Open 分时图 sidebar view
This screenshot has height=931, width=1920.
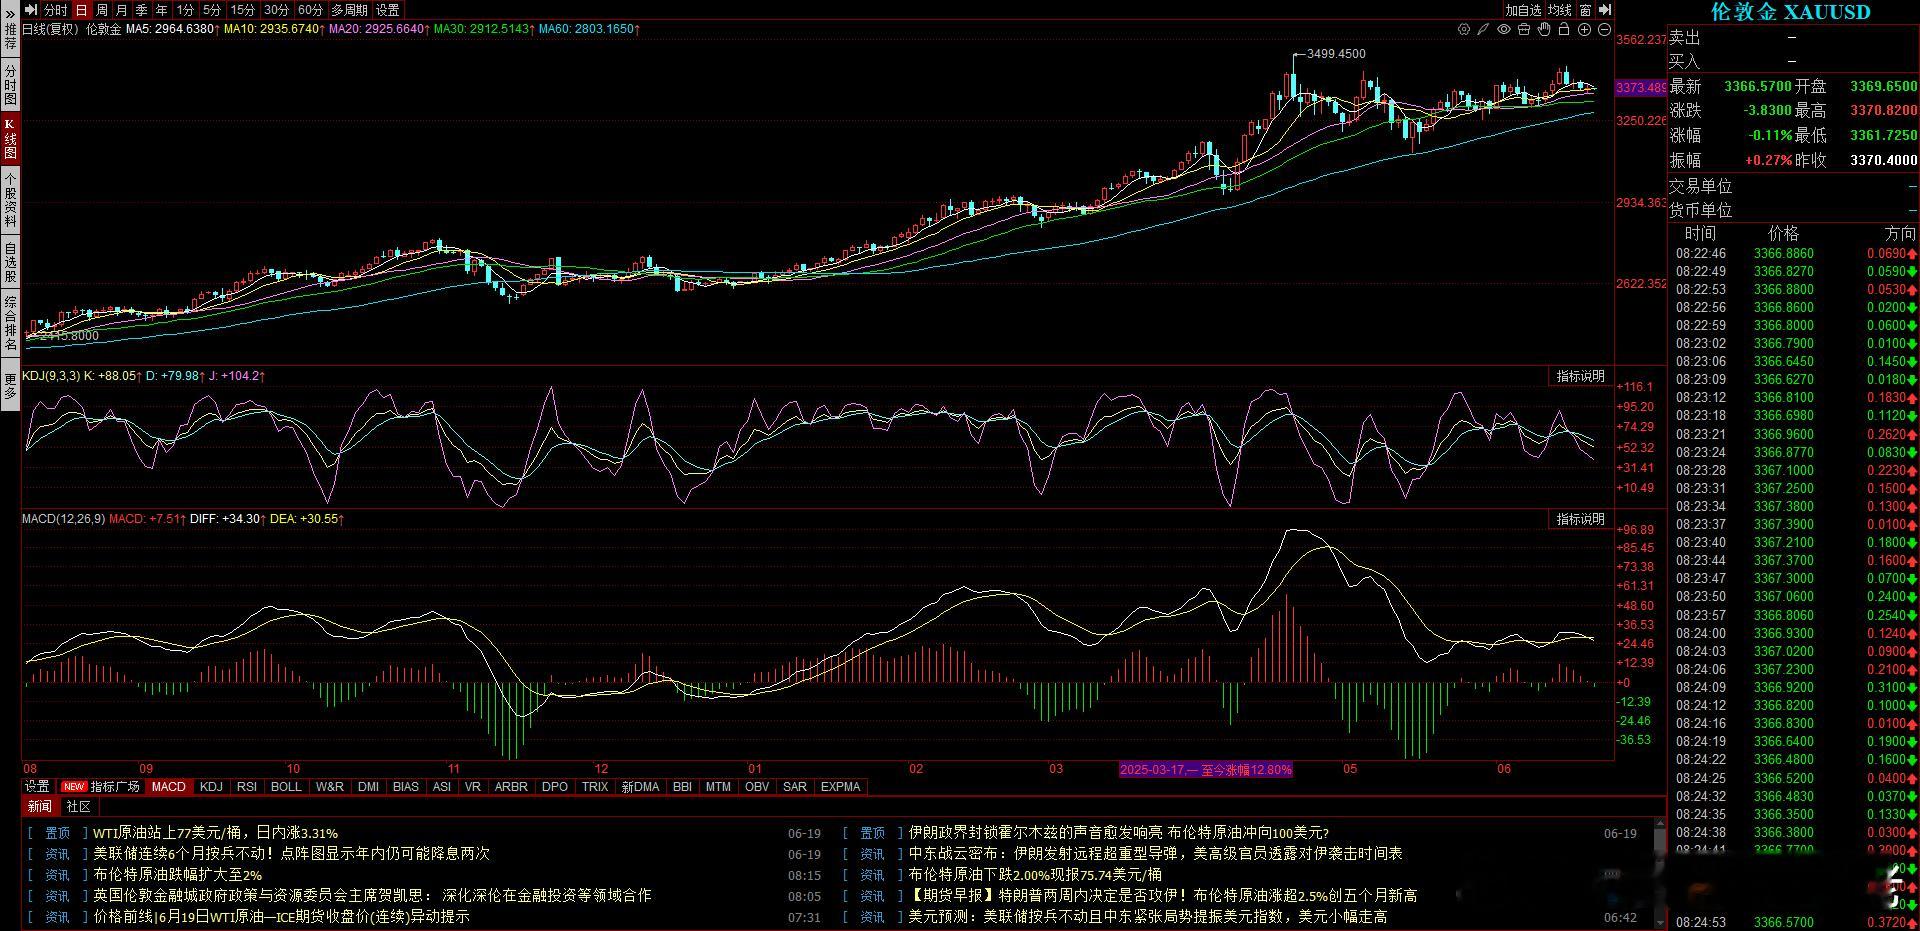click(10, 85)
